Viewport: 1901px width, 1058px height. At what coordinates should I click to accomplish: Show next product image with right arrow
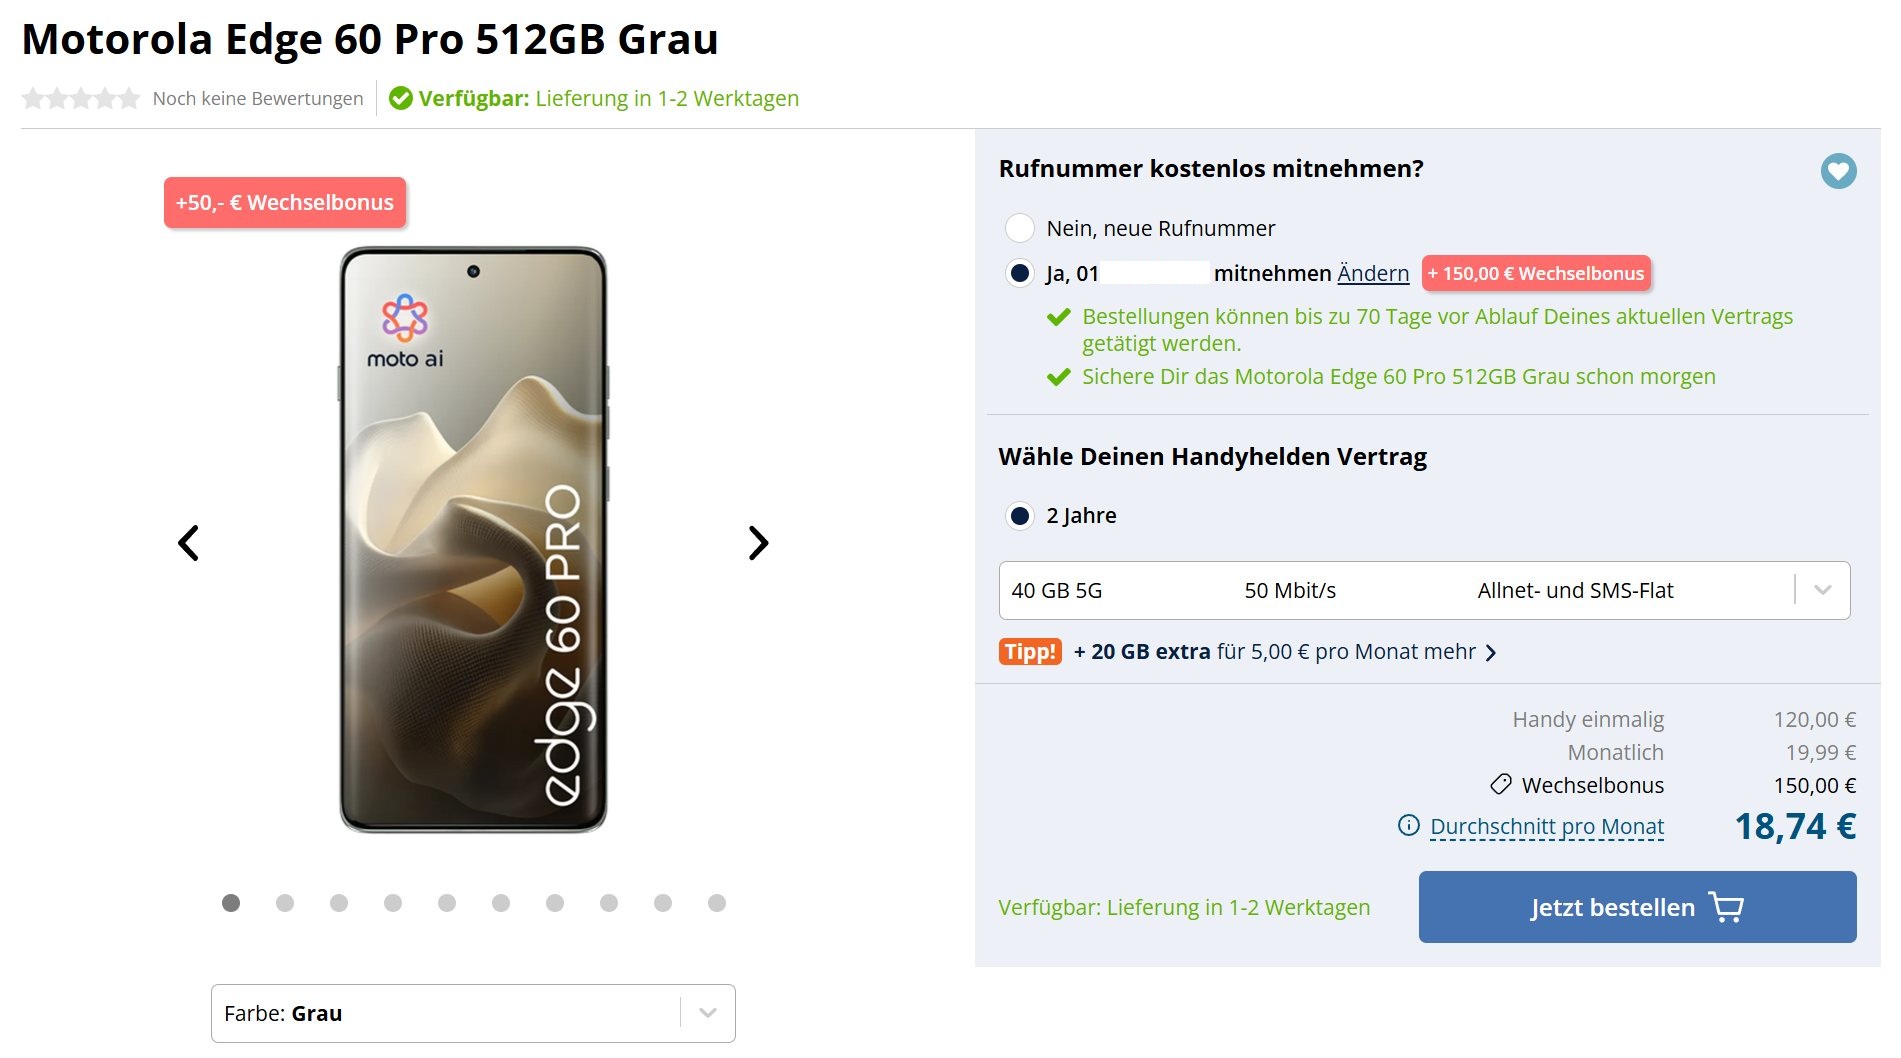click(759, 543)
